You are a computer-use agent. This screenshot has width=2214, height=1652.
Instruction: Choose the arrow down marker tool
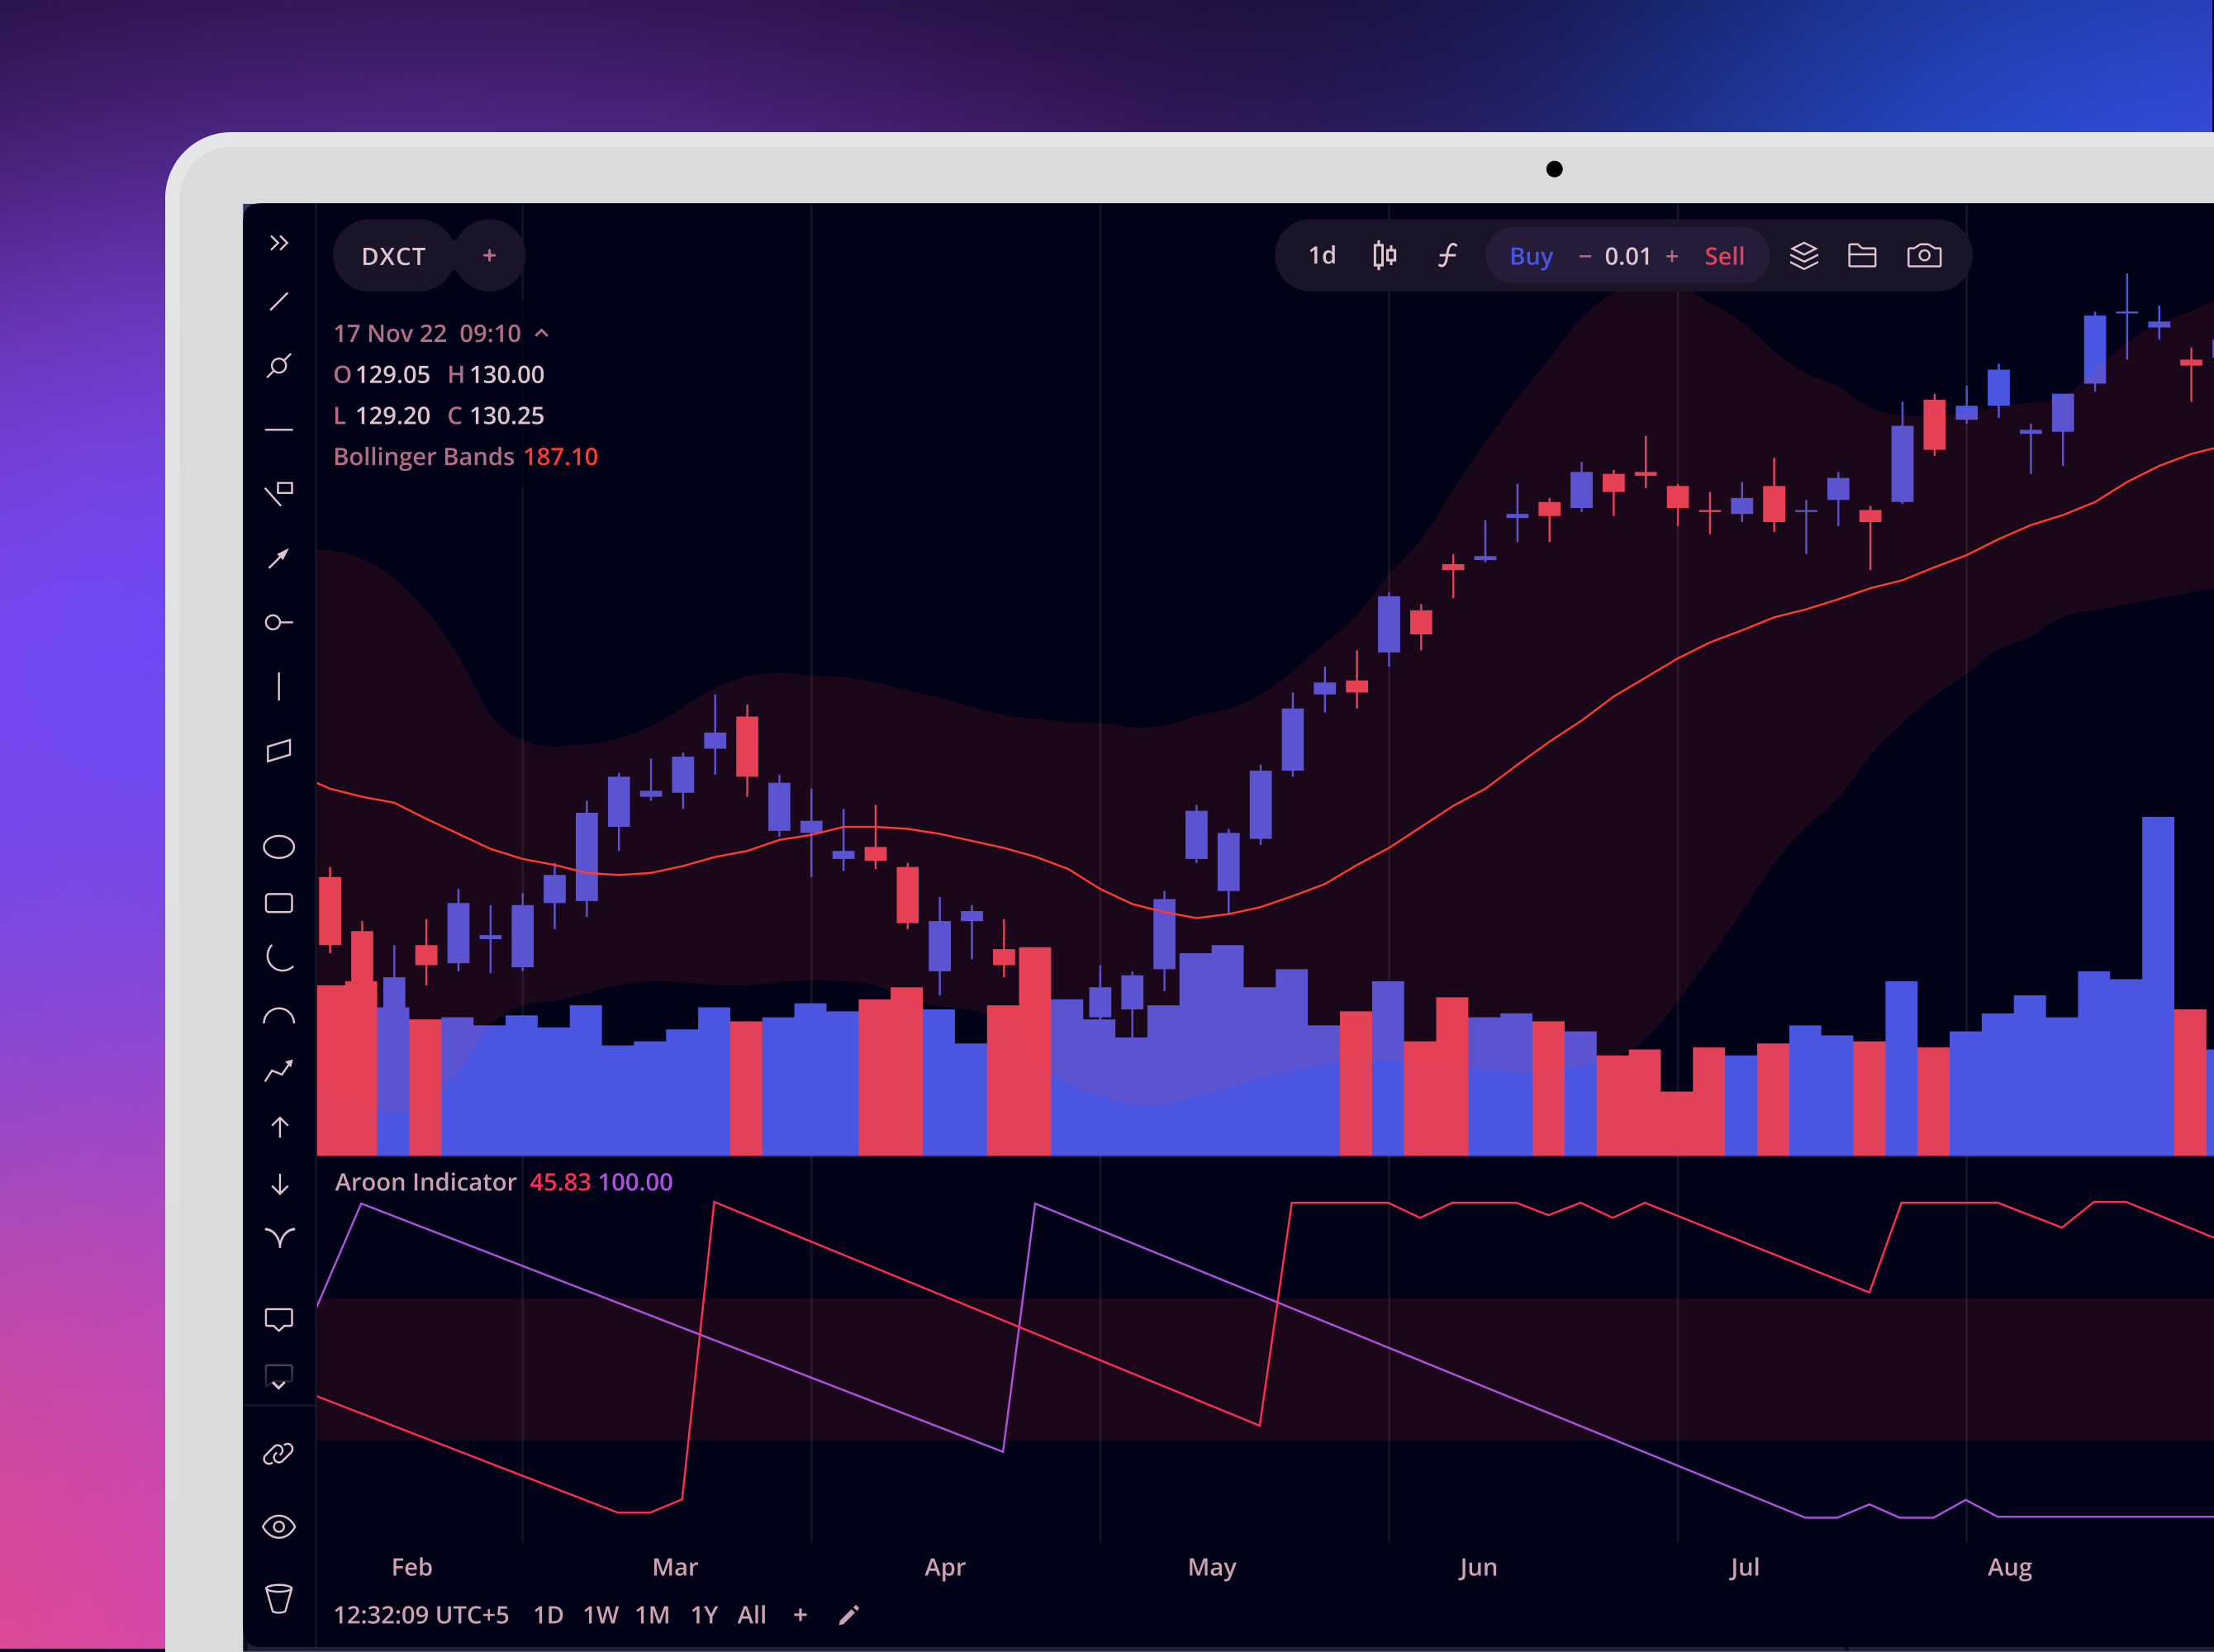pyautogui.click(x=280, y=1185)
